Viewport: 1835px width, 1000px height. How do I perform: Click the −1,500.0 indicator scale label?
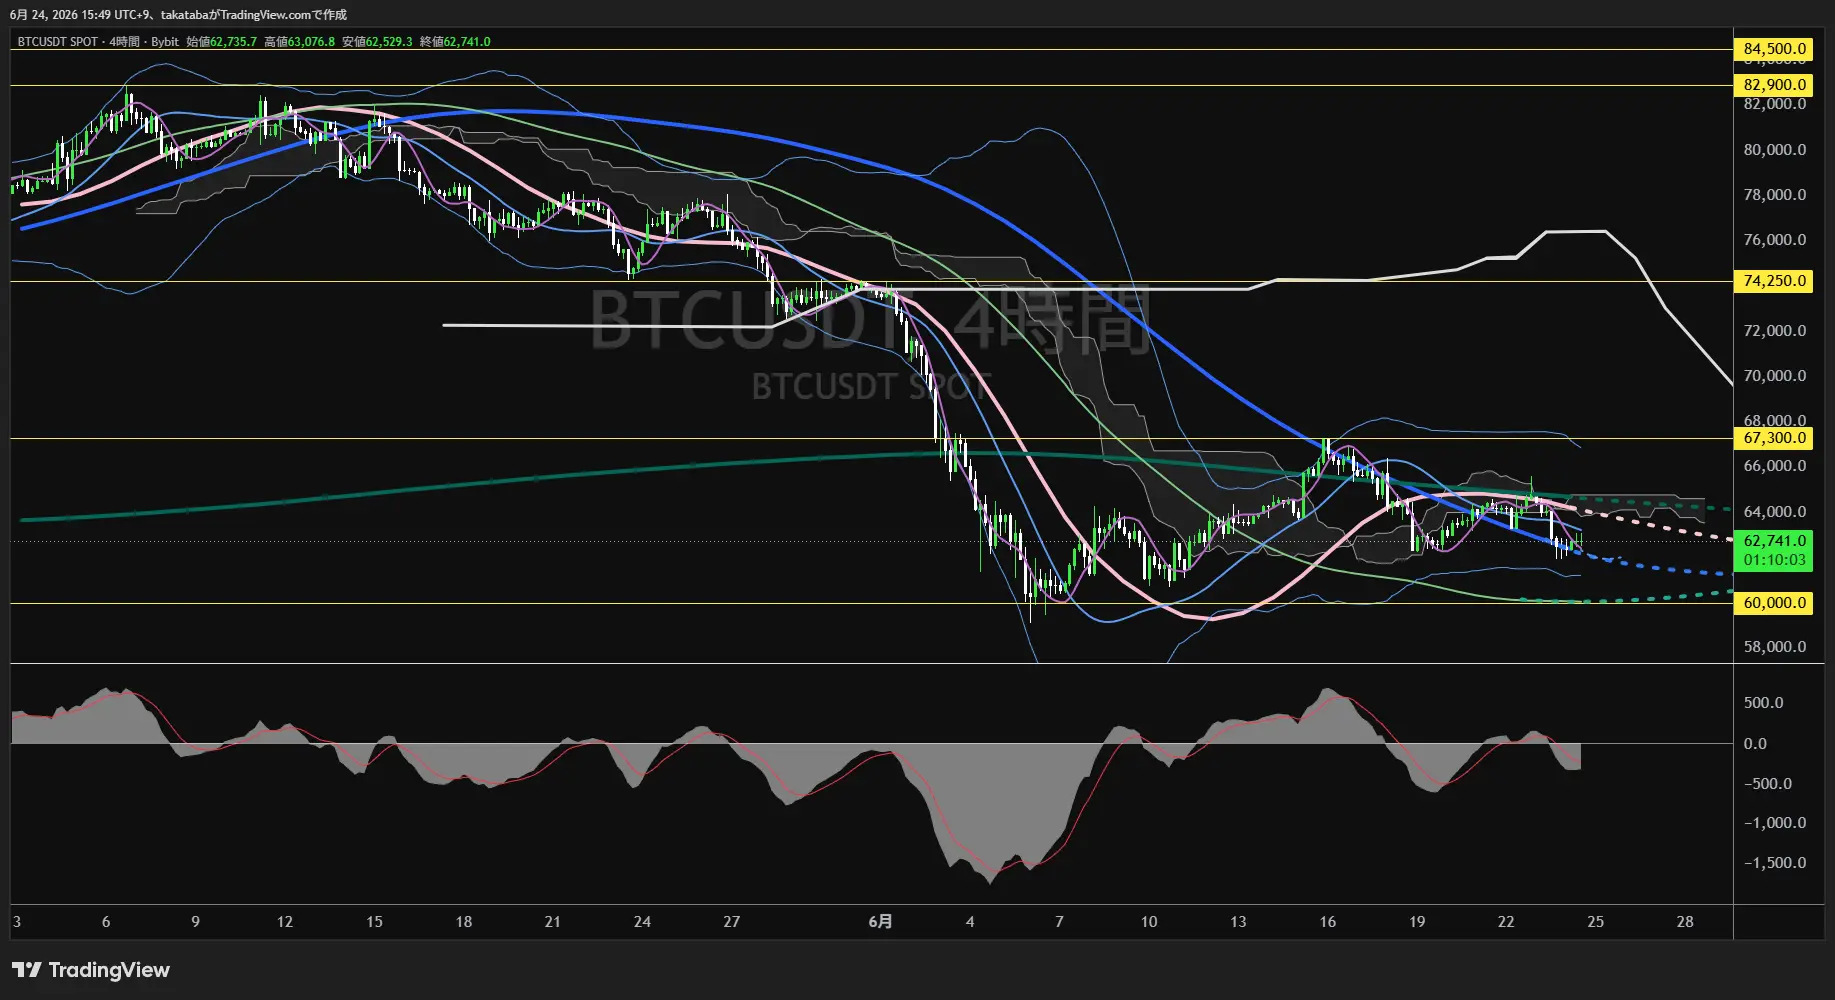coord(1775,863)
